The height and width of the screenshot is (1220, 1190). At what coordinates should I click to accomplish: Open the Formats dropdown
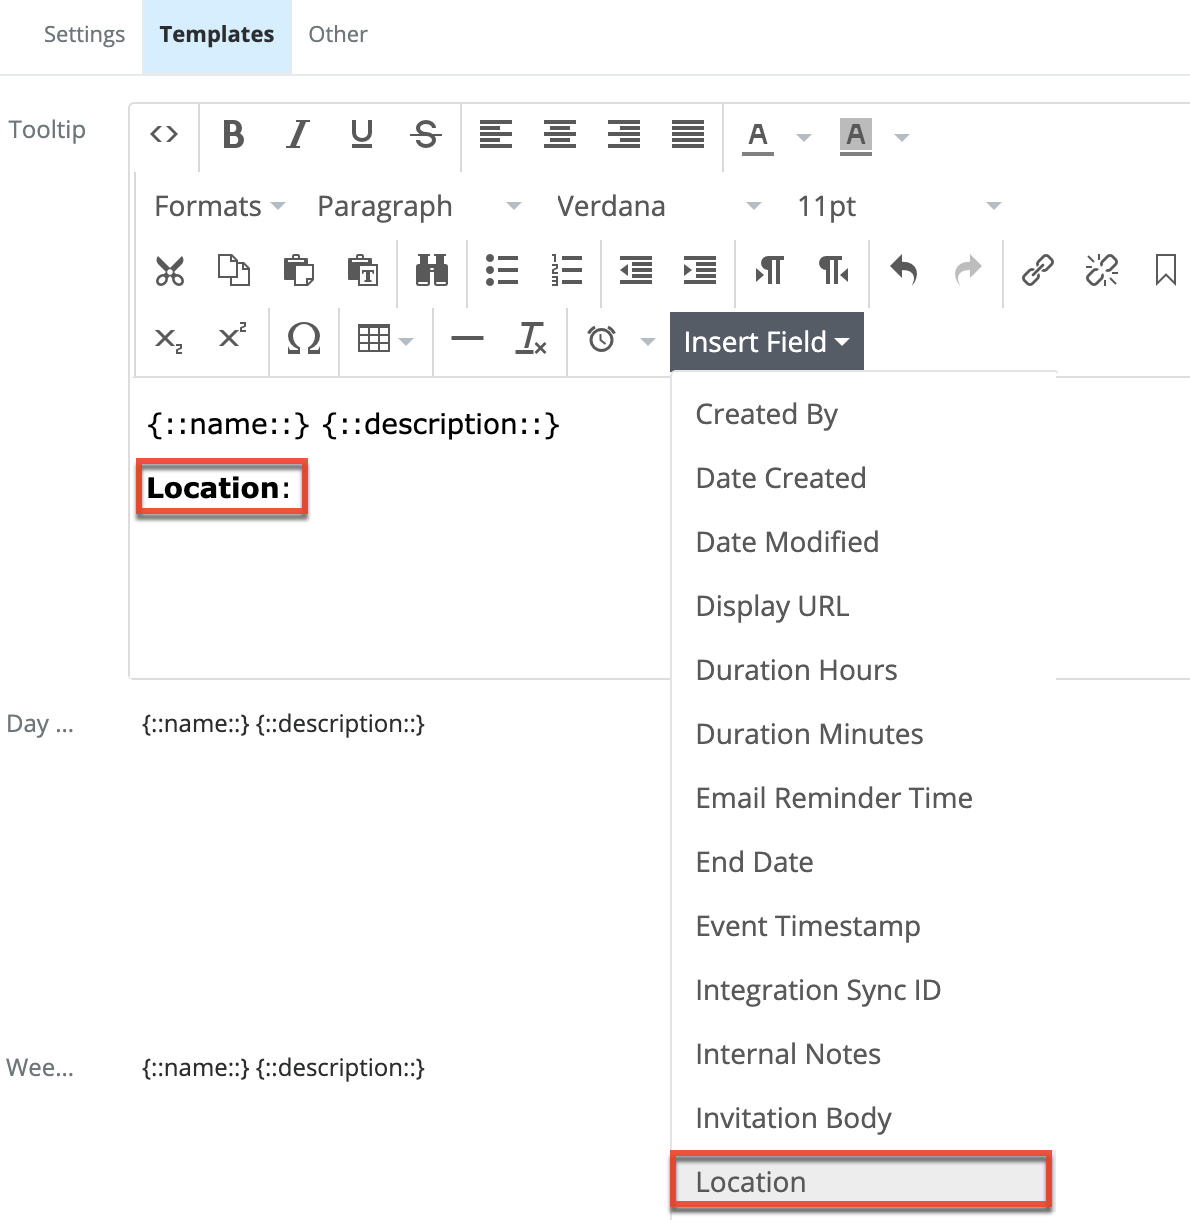pos(219,206)
